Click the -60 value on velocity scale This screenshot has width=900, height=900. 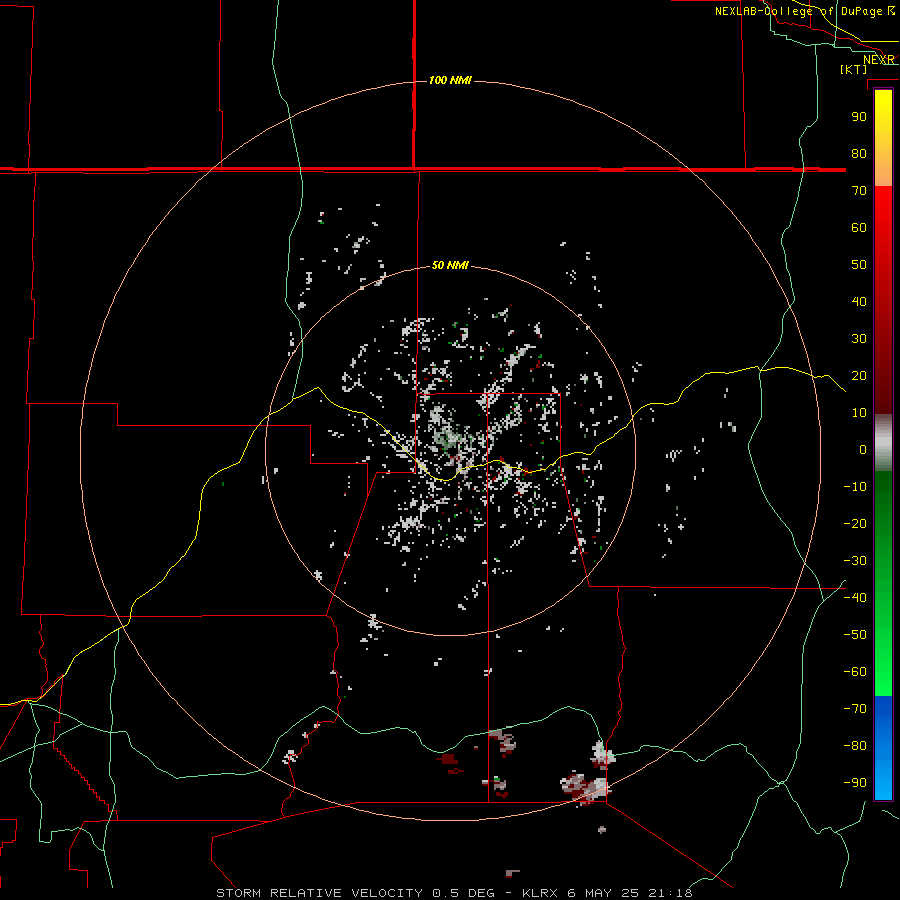click(x=855, y=672)
